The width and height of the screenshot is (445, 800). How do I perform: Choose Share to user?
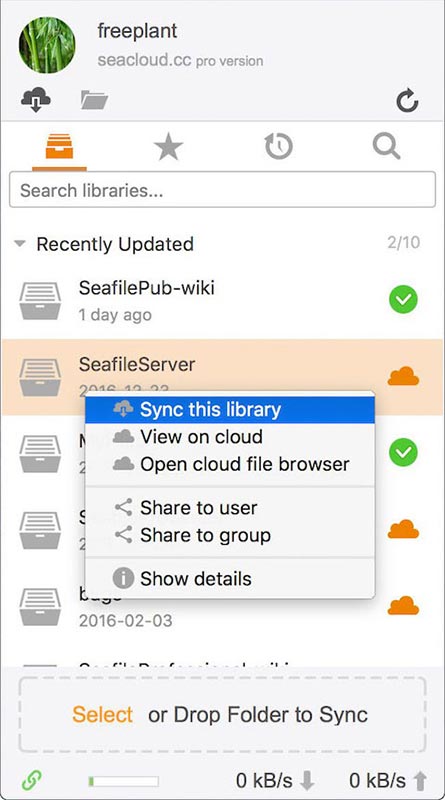pyautogui.click(x=230, y=508)
